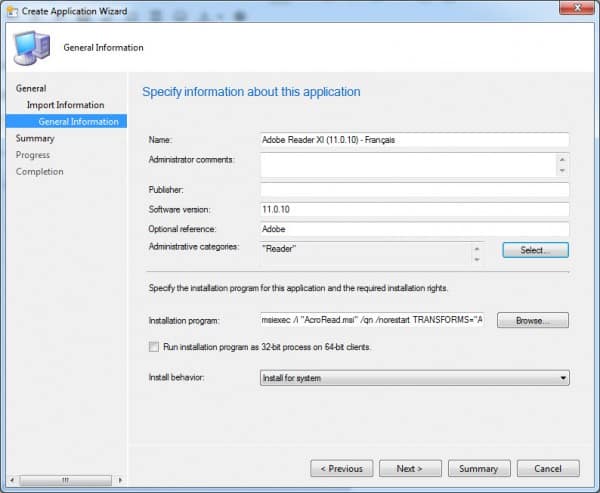Click the wizard computer icon in header
This screenshot has width=600, height=493.
click(x=30, y=47)
